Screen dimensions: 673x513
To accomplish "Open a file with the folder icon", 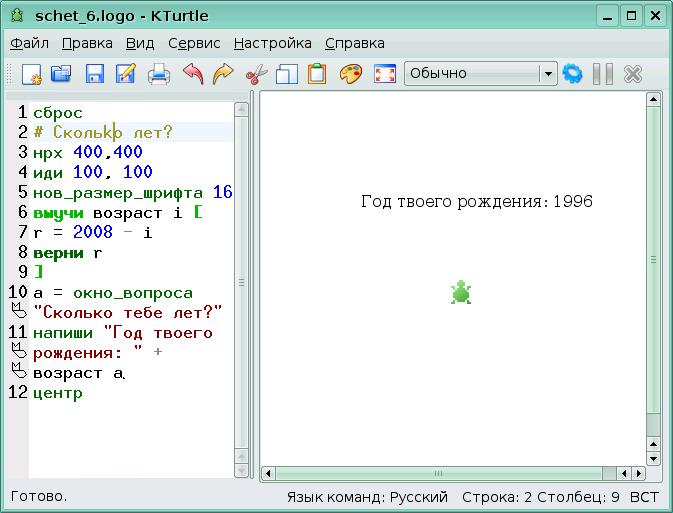I will 61,74.
